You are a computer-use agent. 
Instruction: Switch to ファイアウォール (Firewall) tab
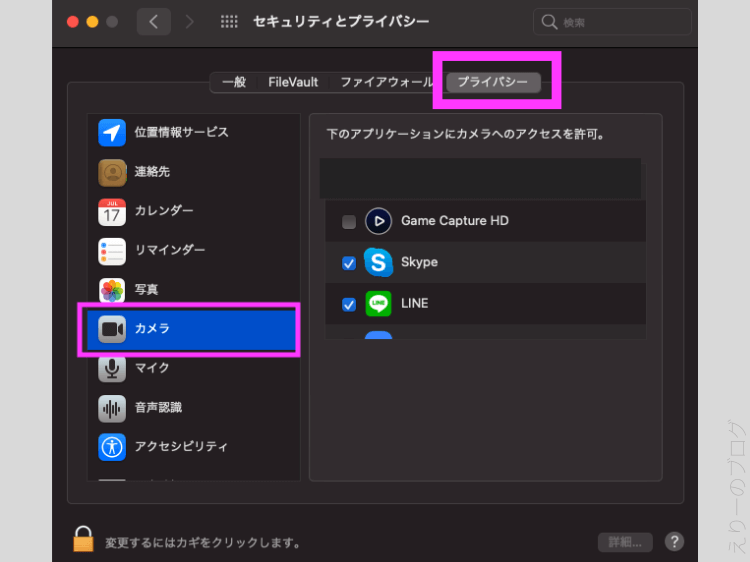[x=386, y=82]
